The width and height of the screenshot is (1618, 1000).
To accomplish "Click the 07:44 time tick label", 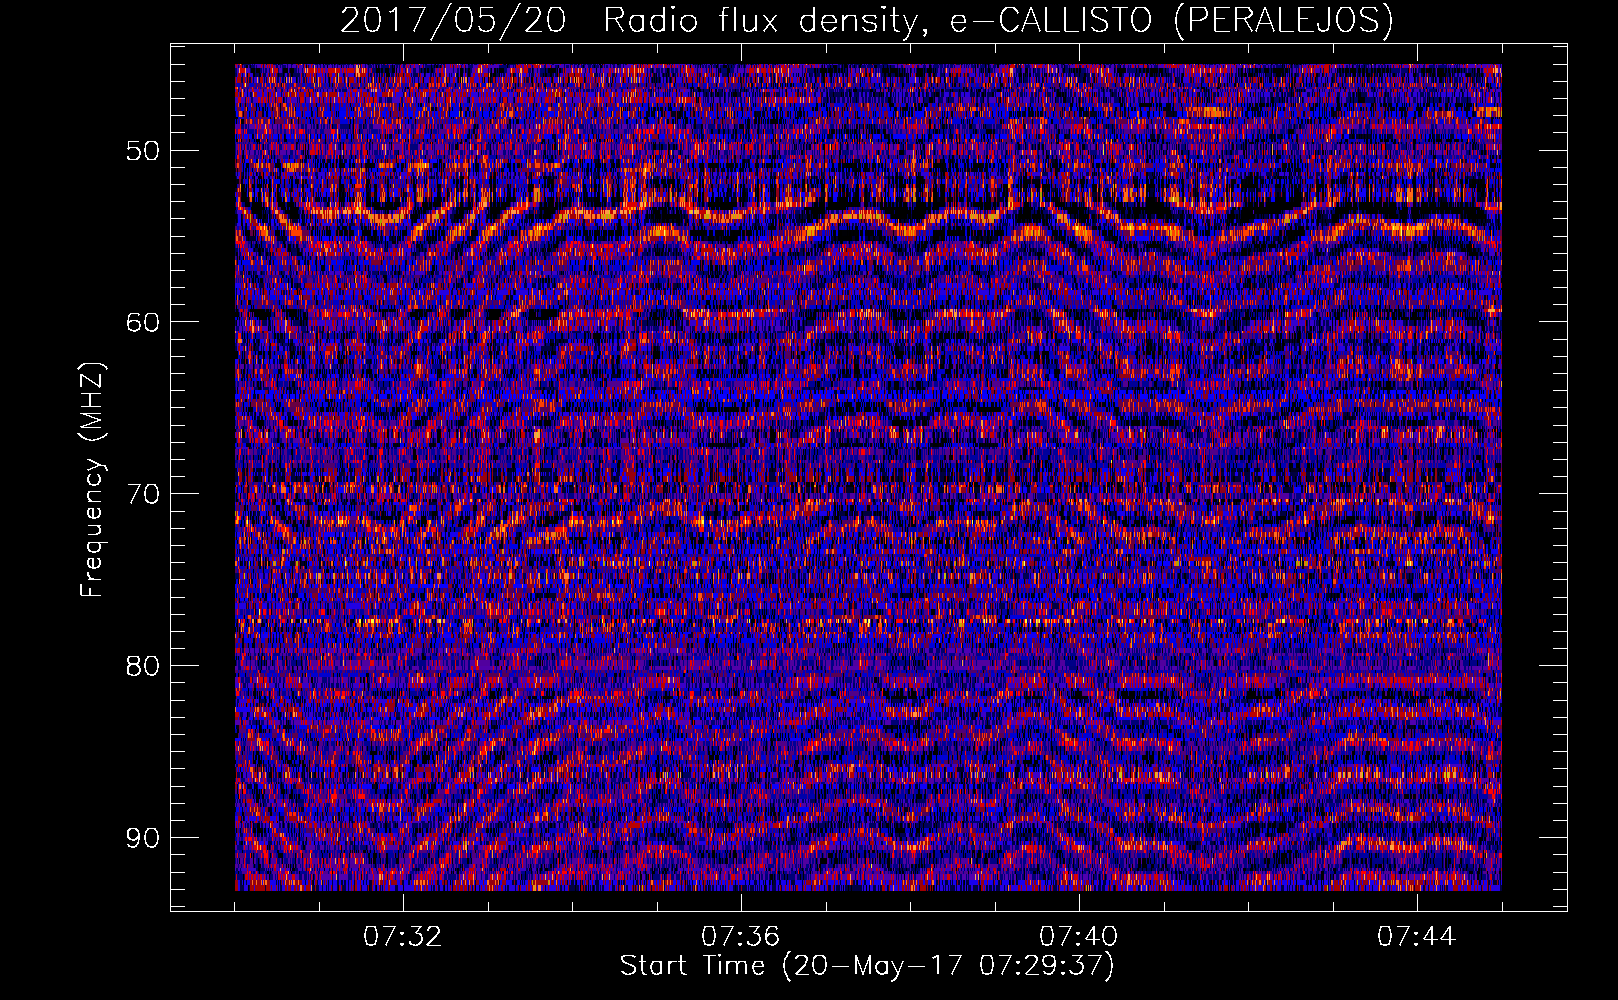I will click(x=1416, y=937).
